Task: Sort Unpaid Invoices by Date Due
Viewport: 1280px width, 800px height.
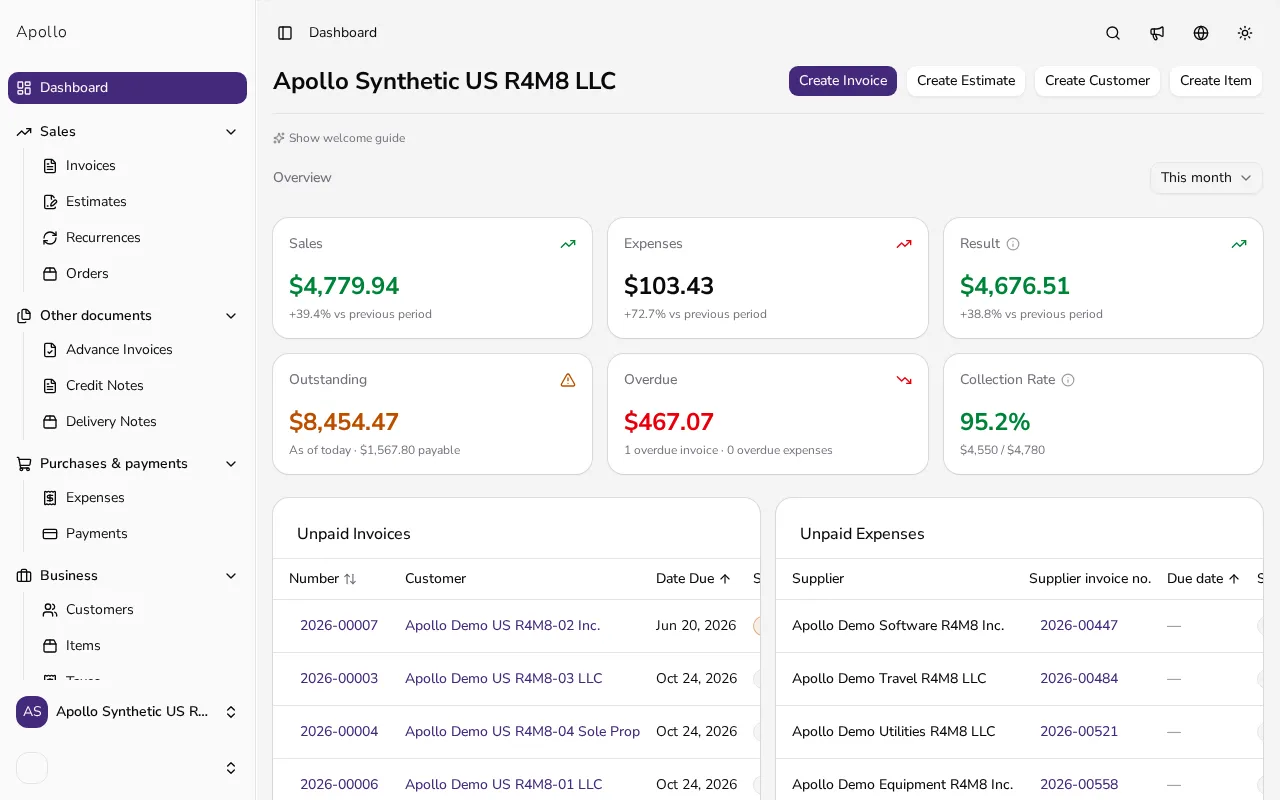Action: pyautogui.click(x=694, y=579)
